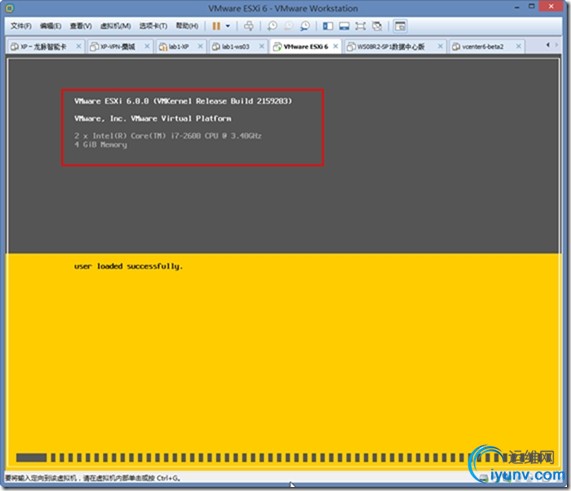
Task: Open the snapshot manager icon
Action: point(305,26)
